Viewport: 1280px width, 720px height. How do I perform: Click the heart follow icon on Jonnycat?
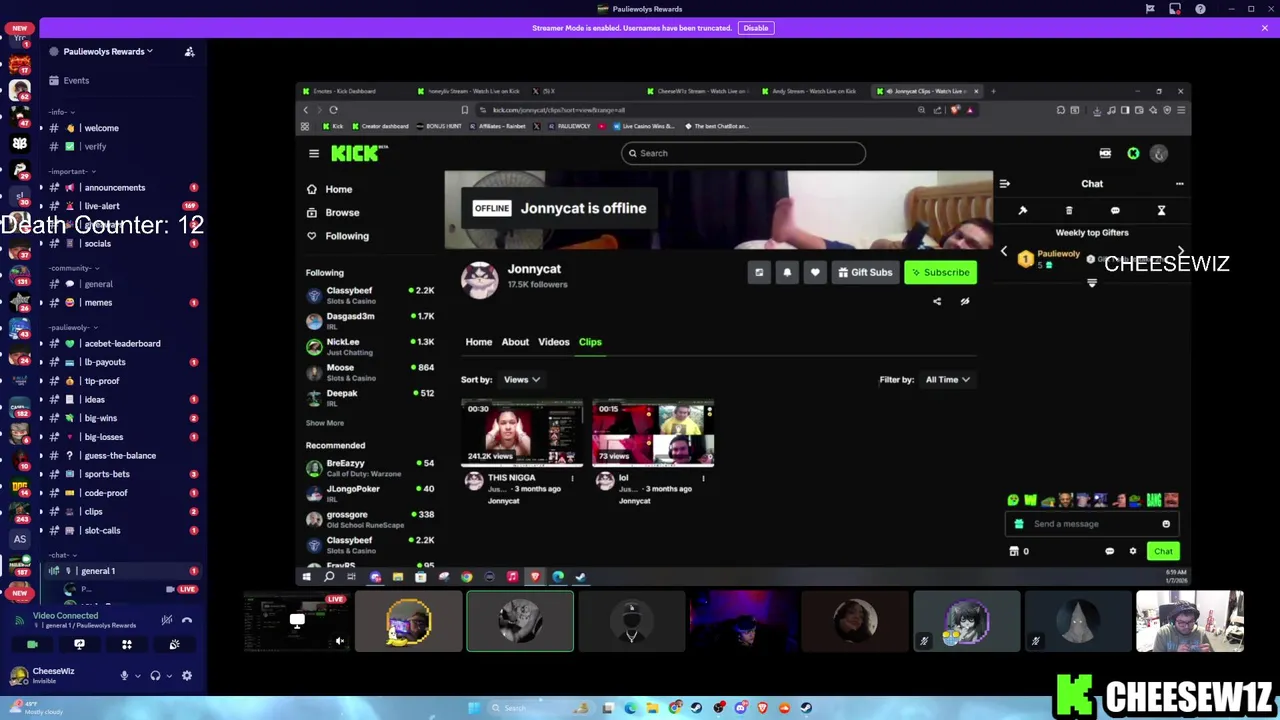815,272
